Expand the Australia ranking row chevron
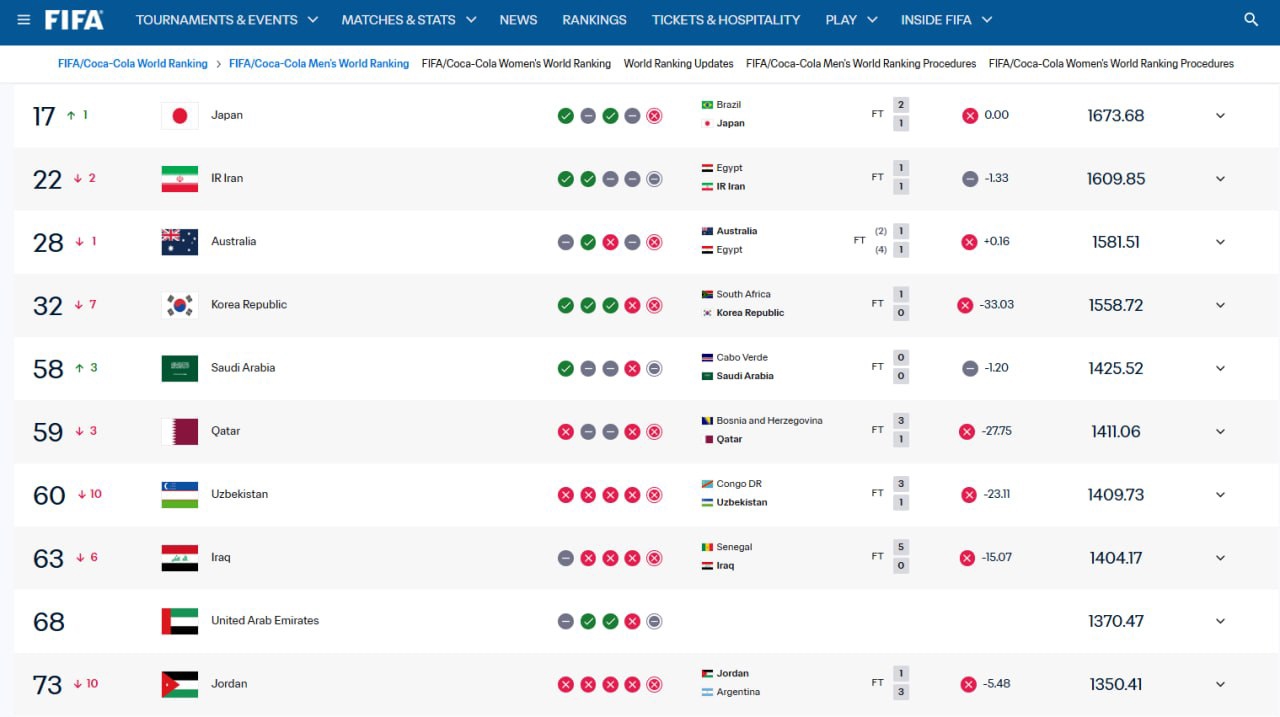Screen dimensions: 1280x717 tap(1220, 242)
